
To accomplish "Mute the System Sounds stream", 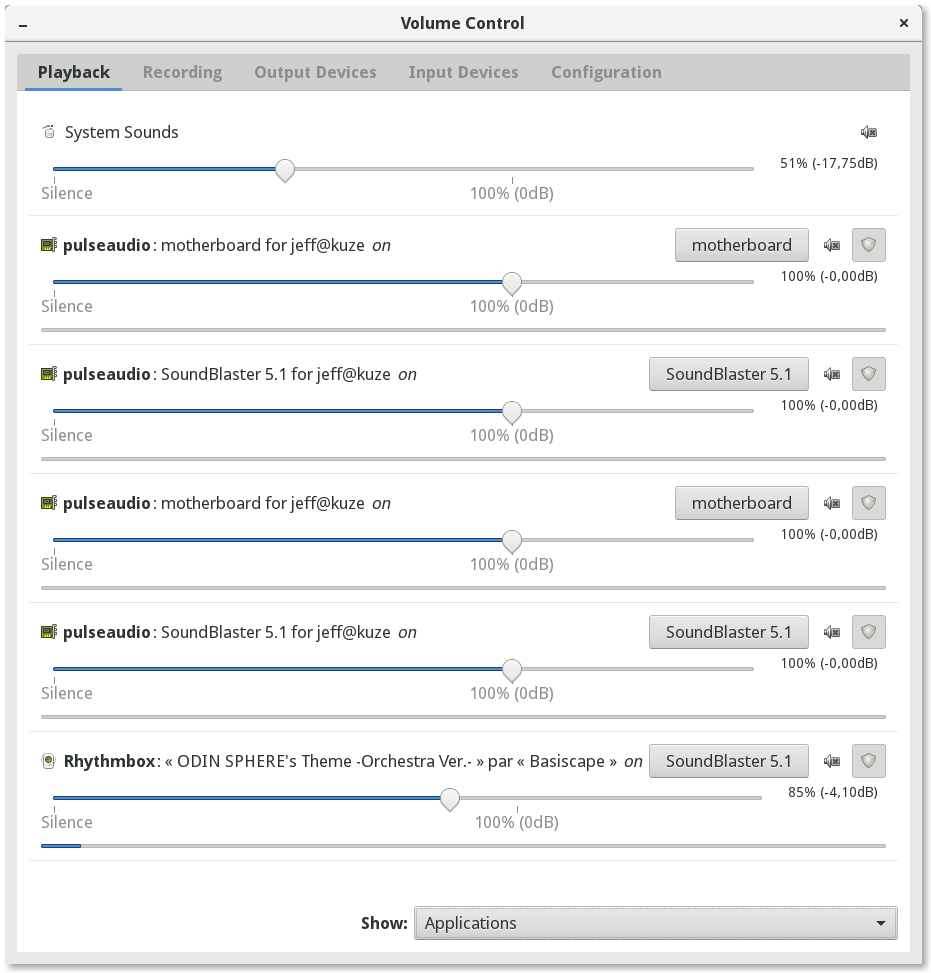I will 868,132.
